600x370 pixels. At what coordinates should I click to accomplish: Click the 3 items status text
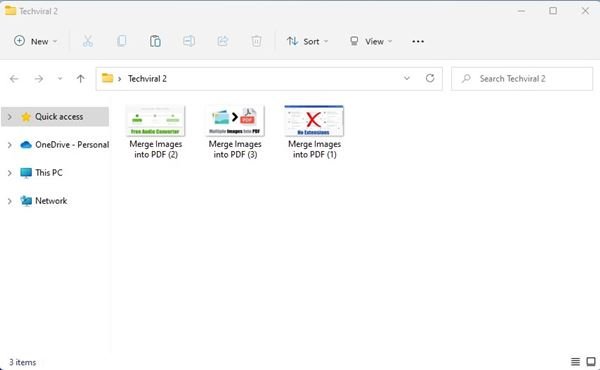click(23, 362)
